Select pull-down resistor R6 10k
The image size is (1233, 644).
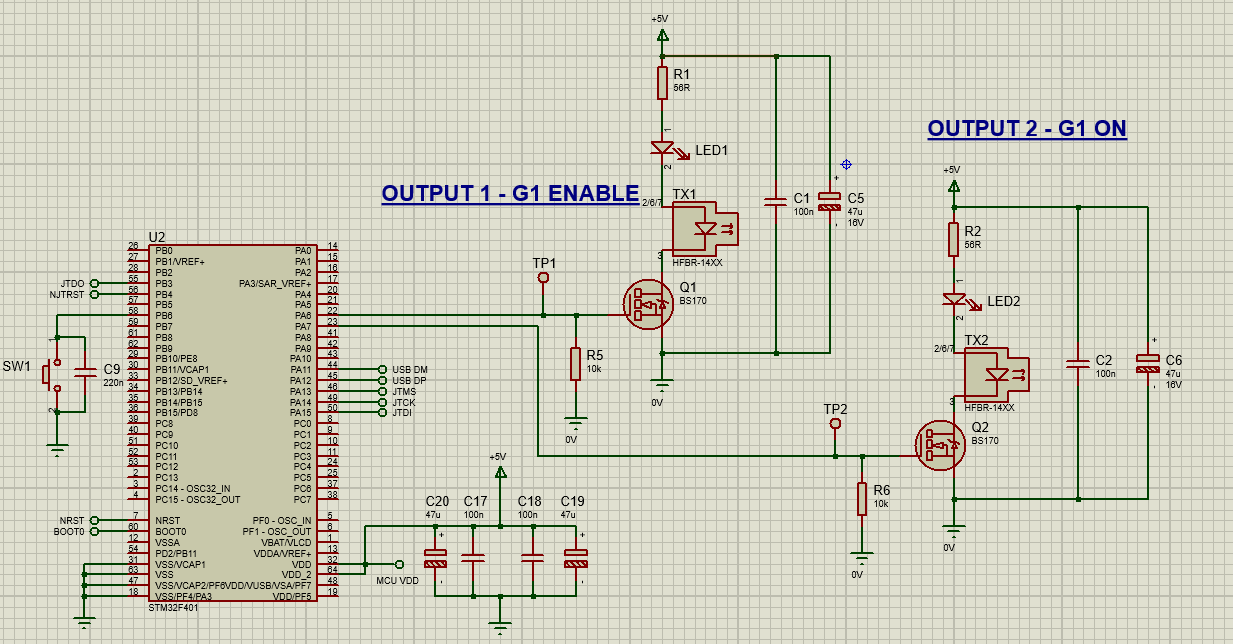[861, 499]
